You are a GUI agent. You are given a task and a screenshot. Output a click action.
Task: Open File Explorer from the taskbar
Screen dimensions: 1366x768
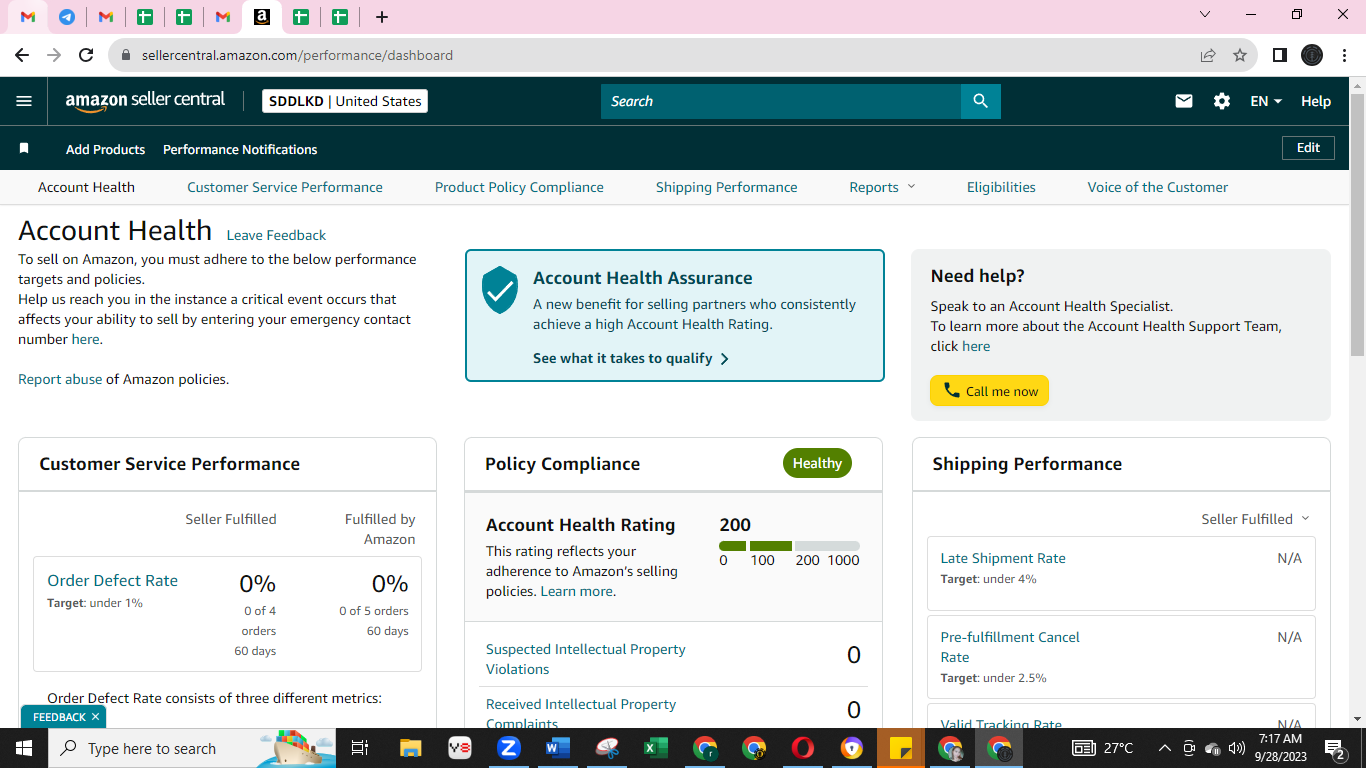point(410,748)
